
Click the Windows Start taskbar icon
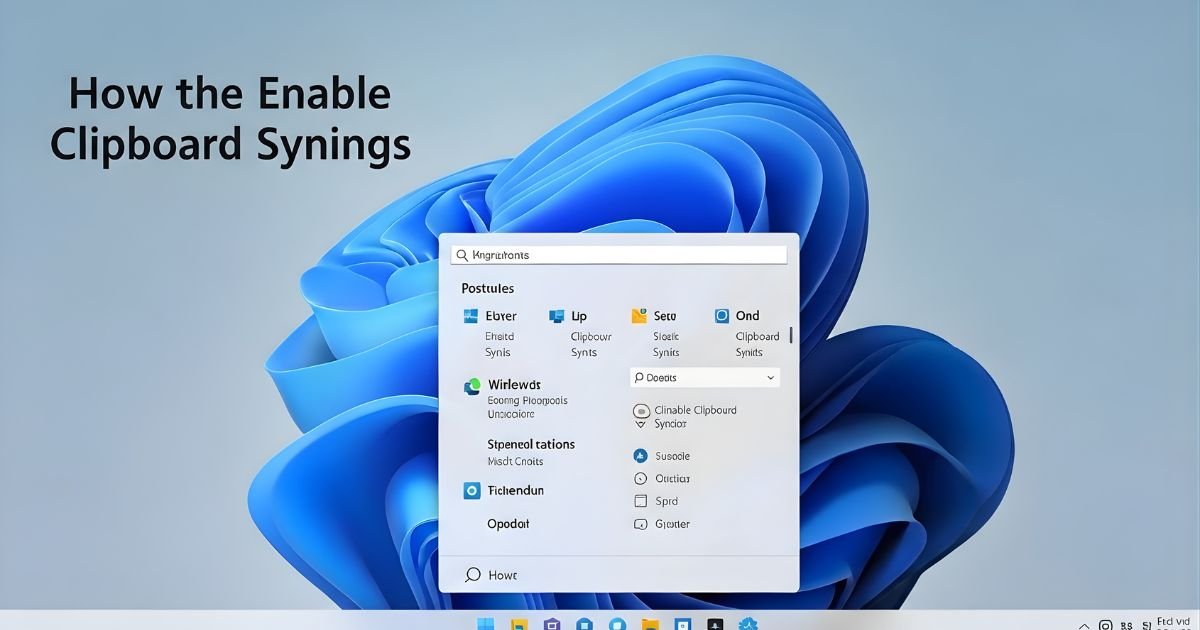(x=485, y=625)
